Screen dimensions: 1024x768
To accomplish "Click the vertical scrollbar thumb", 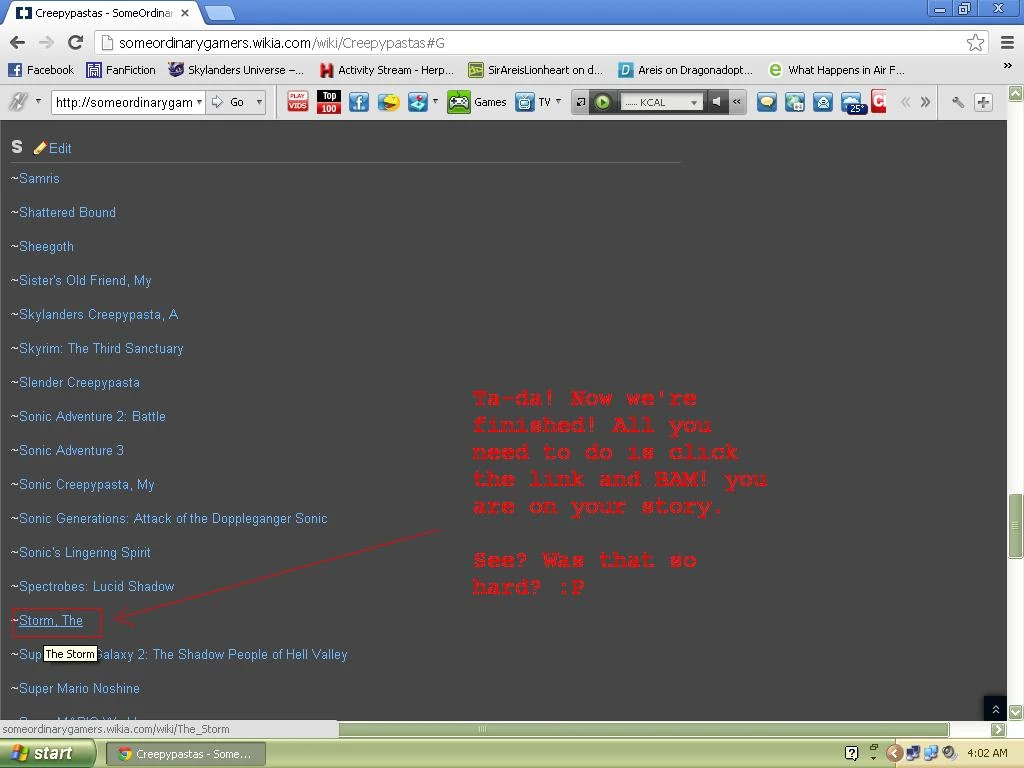I will (1015, 526).
